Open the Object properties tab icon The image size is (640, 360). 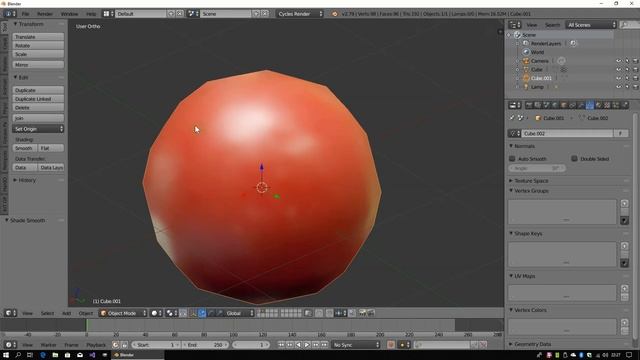coord(564,105)
